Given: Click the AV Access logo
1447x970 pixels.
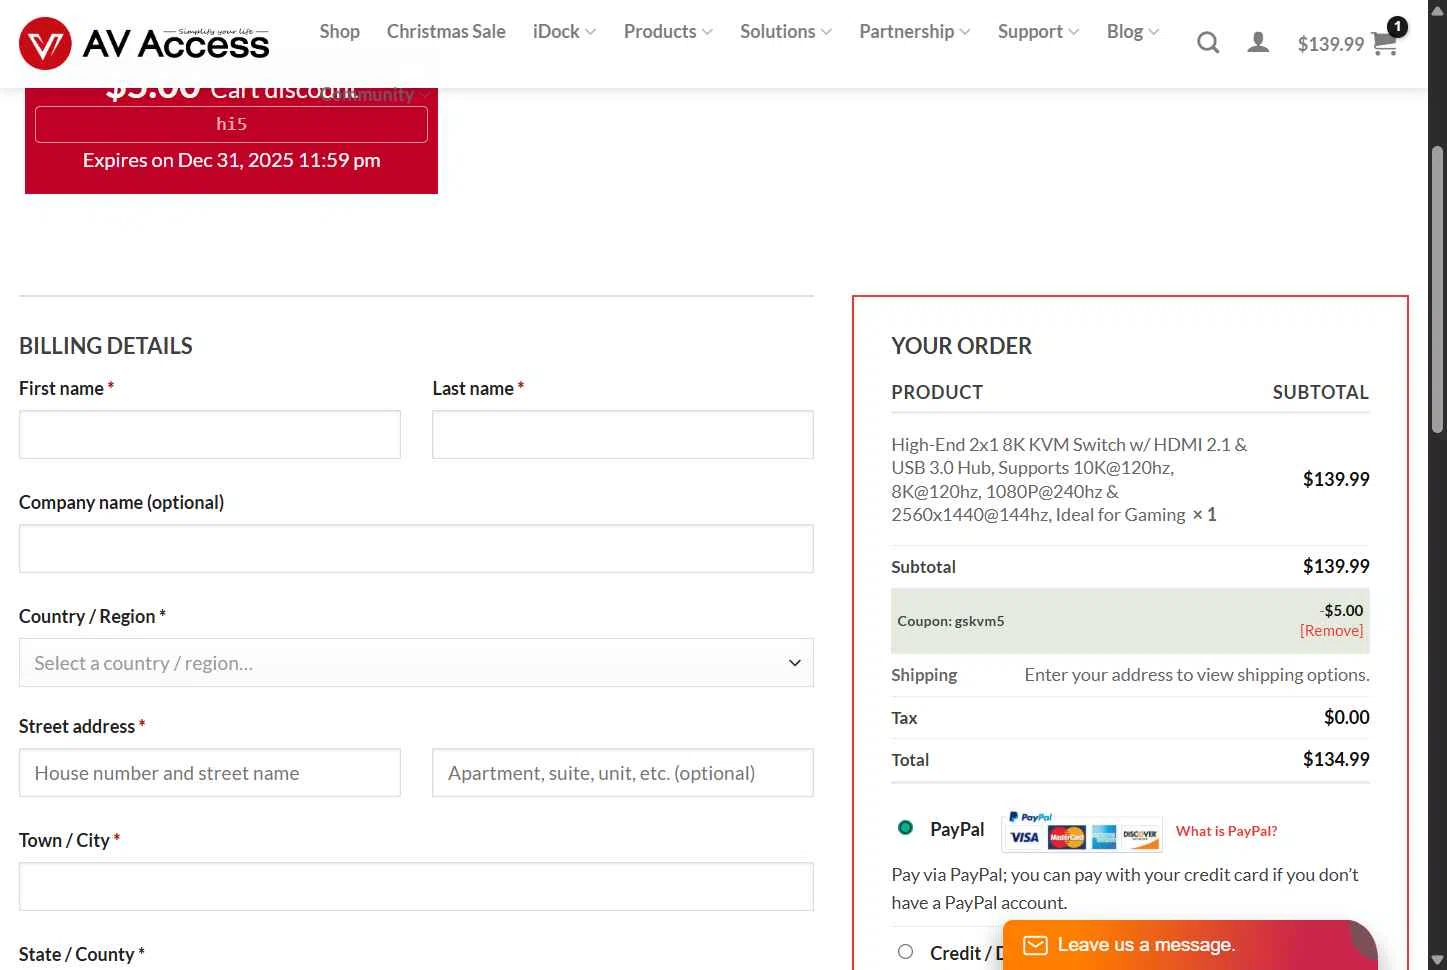Looking at the screenshot, I should tap(144, 43).
